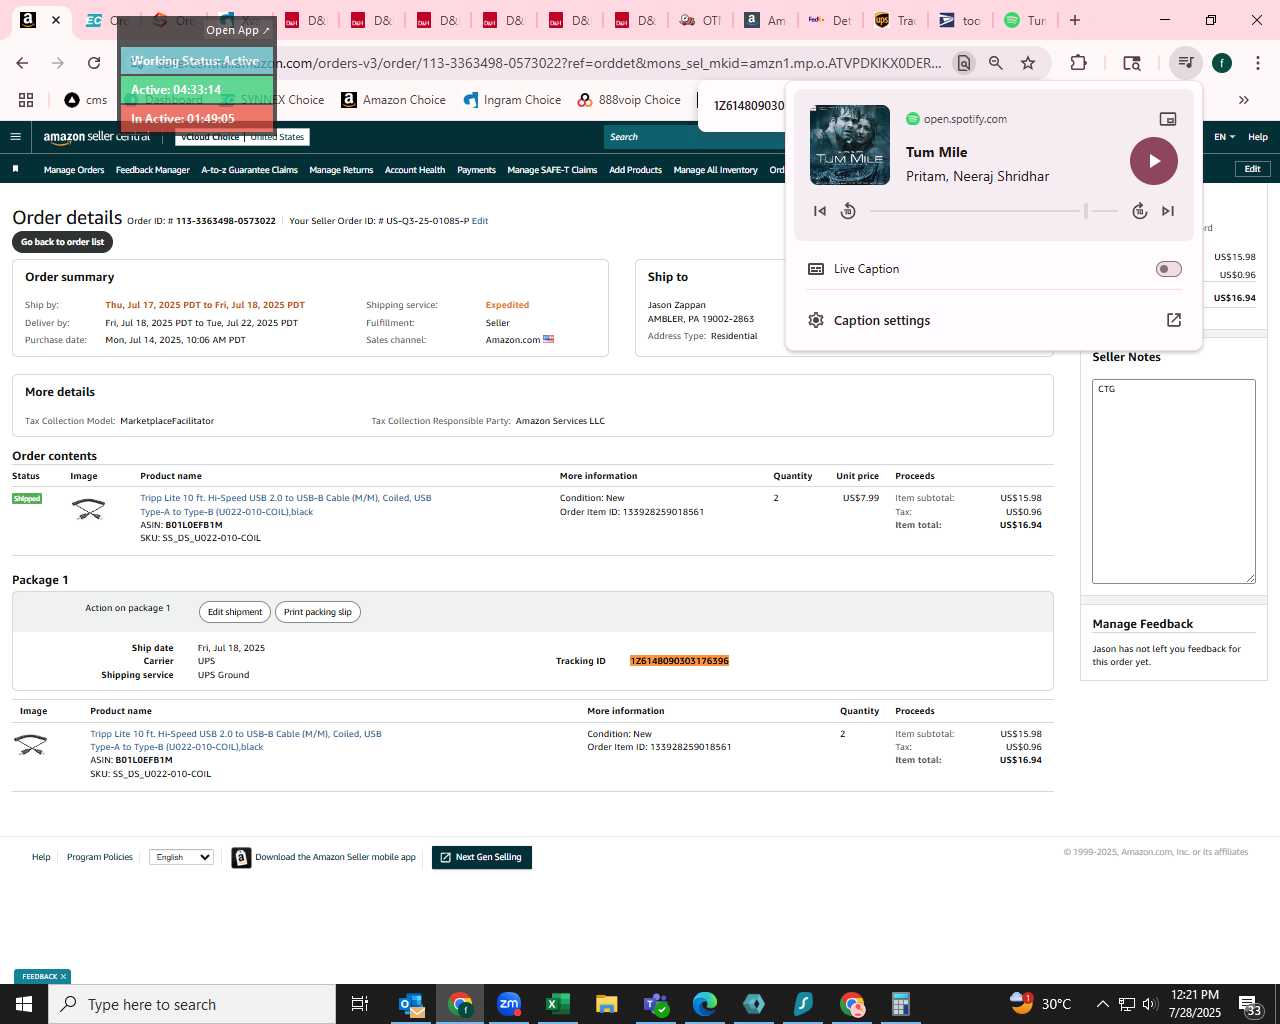Bookmark this page with the star icon
The height and width of the screenshot is (1024, 1280).
[x=1028, y=63]
